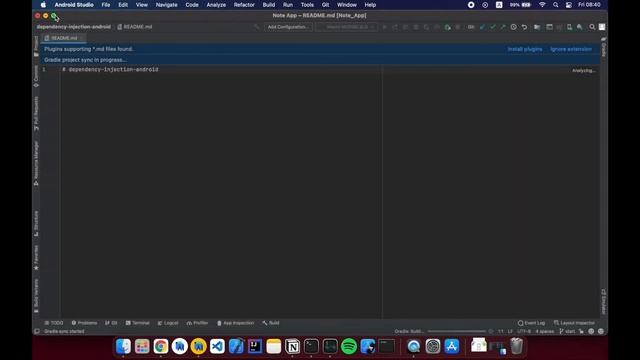Click the Ignore extension link
Screen dimensions: 640x360
[x=571, y=49]
